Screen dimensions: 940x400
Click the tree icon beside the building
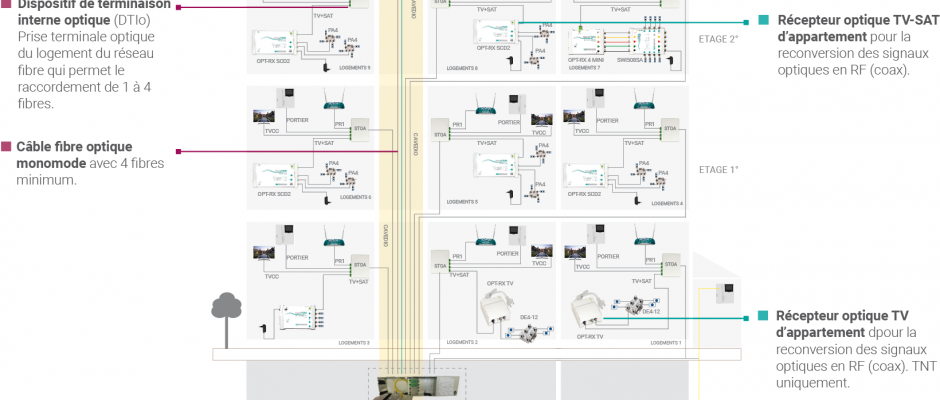[224, 308]
